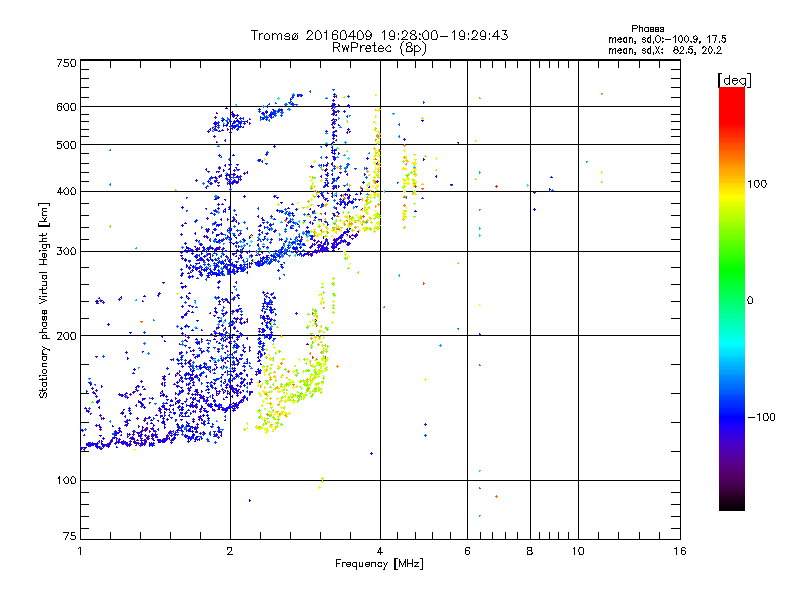This screenshot has width=800, height=600.
Task: Click the black bottom end of the colorbar
Action: pos(732,503)
